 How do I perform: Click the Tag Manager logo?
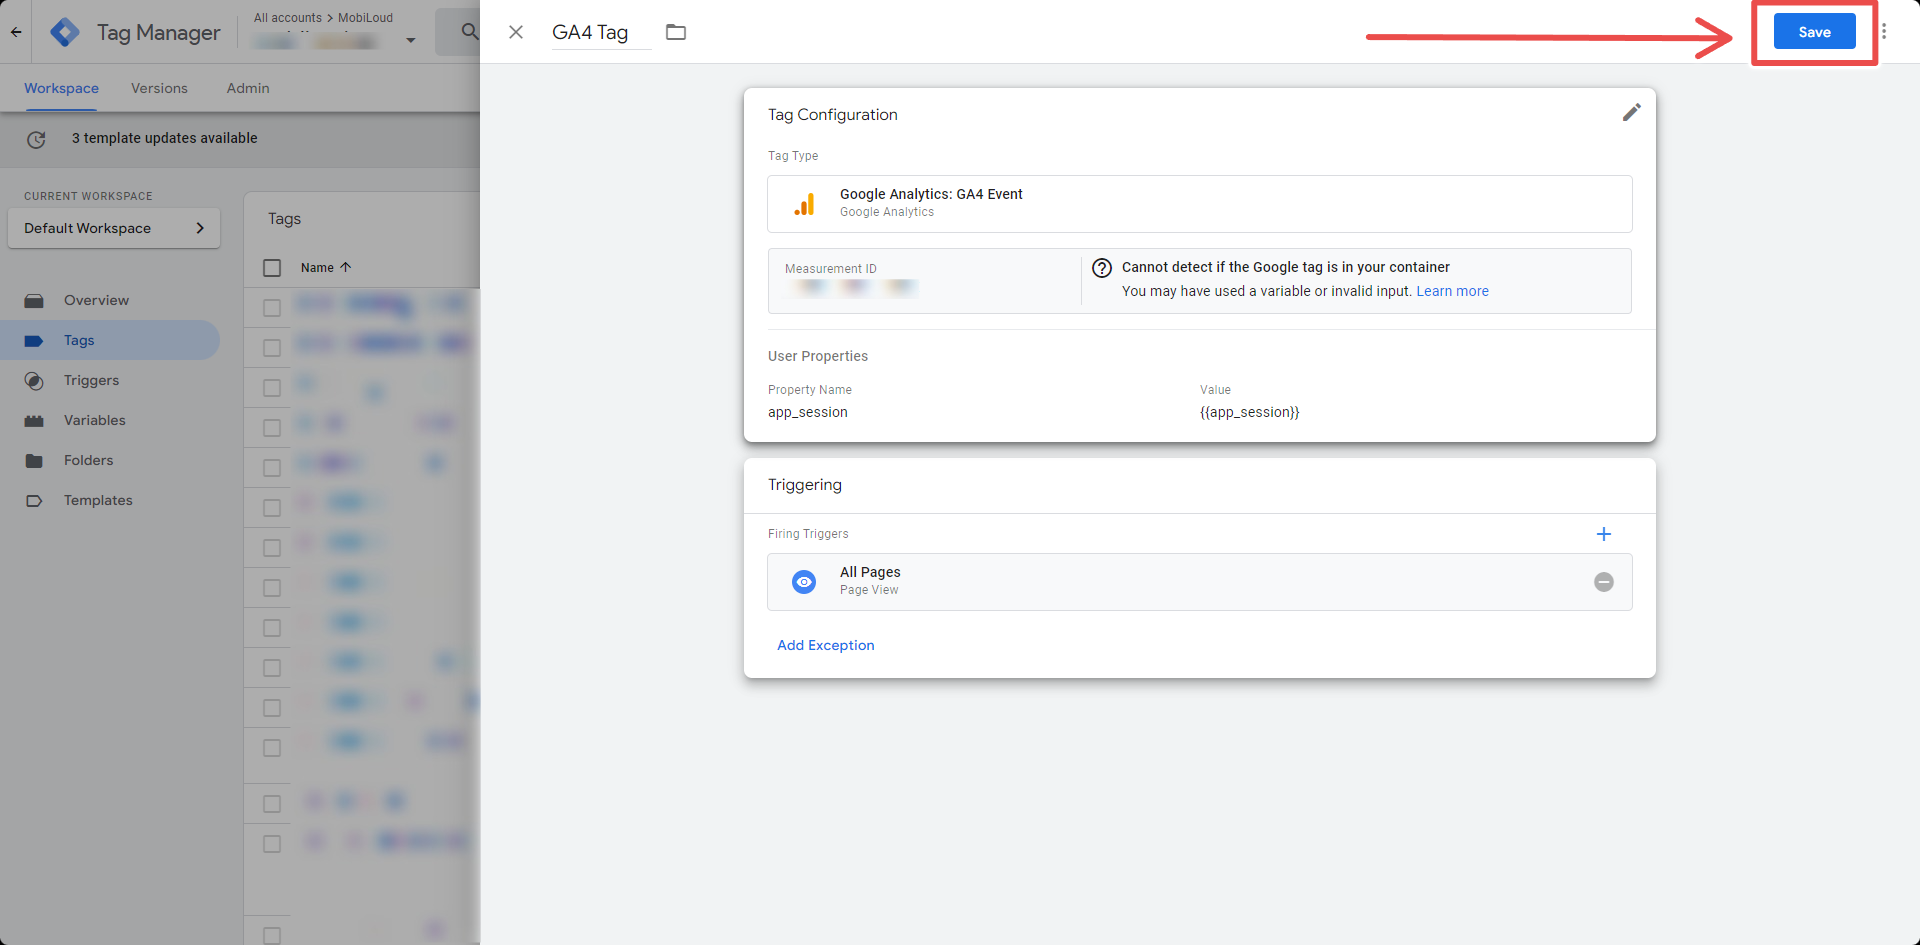click(x=66, y=32)
